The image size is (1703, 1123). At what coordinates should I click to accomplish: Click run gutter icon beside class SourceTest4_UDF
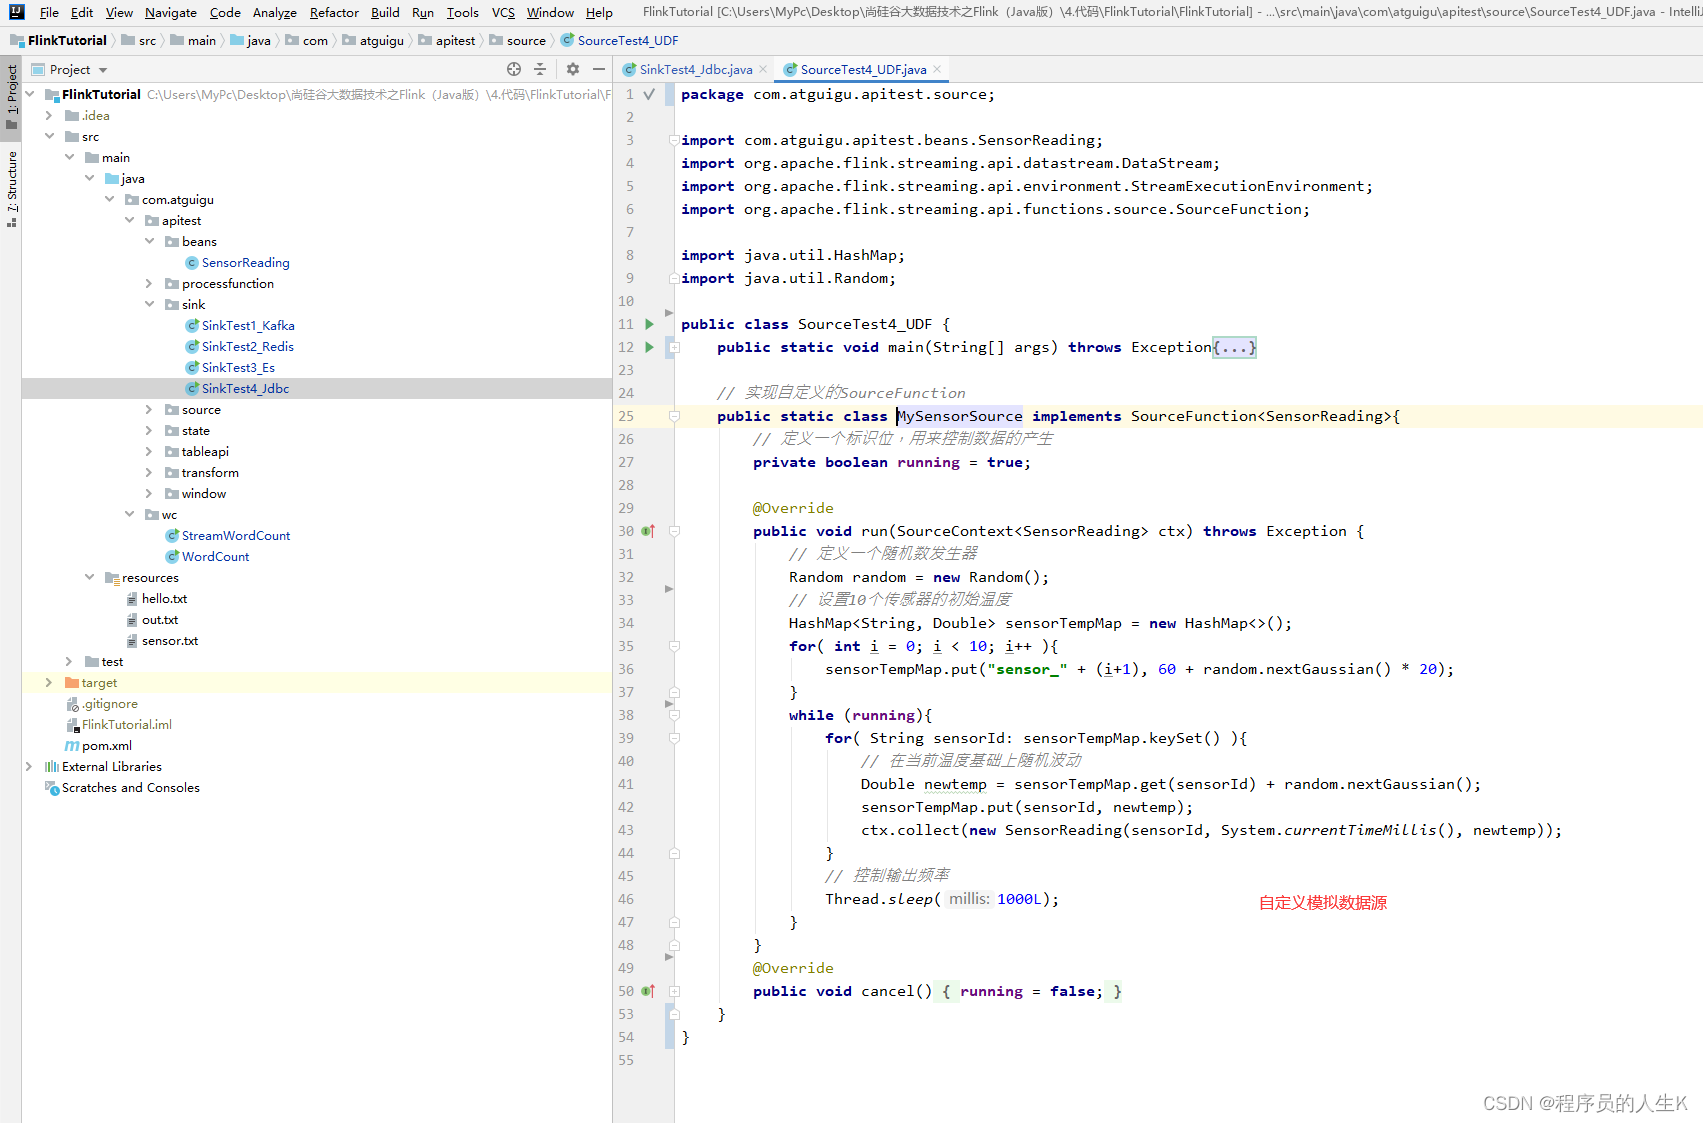pyautogui.click(x=649, y=324)
